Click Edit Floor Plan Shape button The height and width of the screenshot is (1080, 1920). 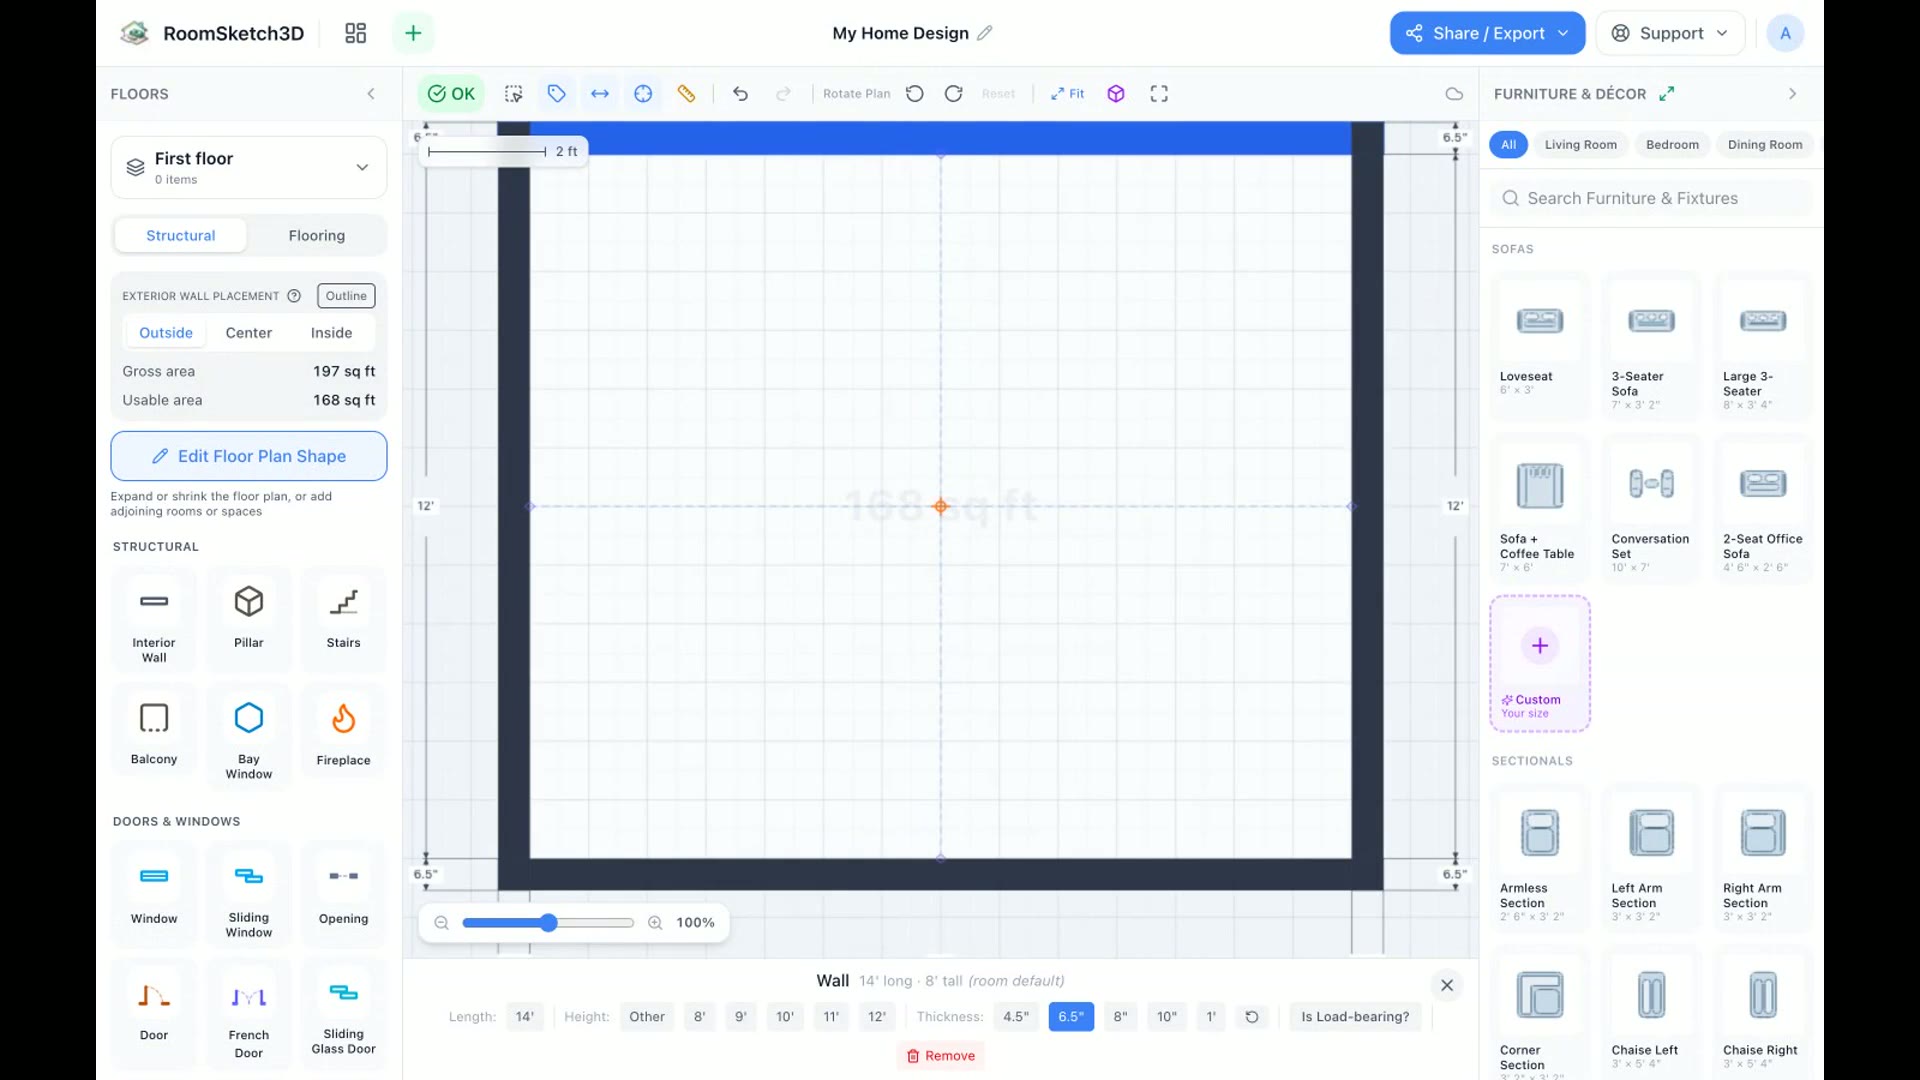[x=248, y=456]
